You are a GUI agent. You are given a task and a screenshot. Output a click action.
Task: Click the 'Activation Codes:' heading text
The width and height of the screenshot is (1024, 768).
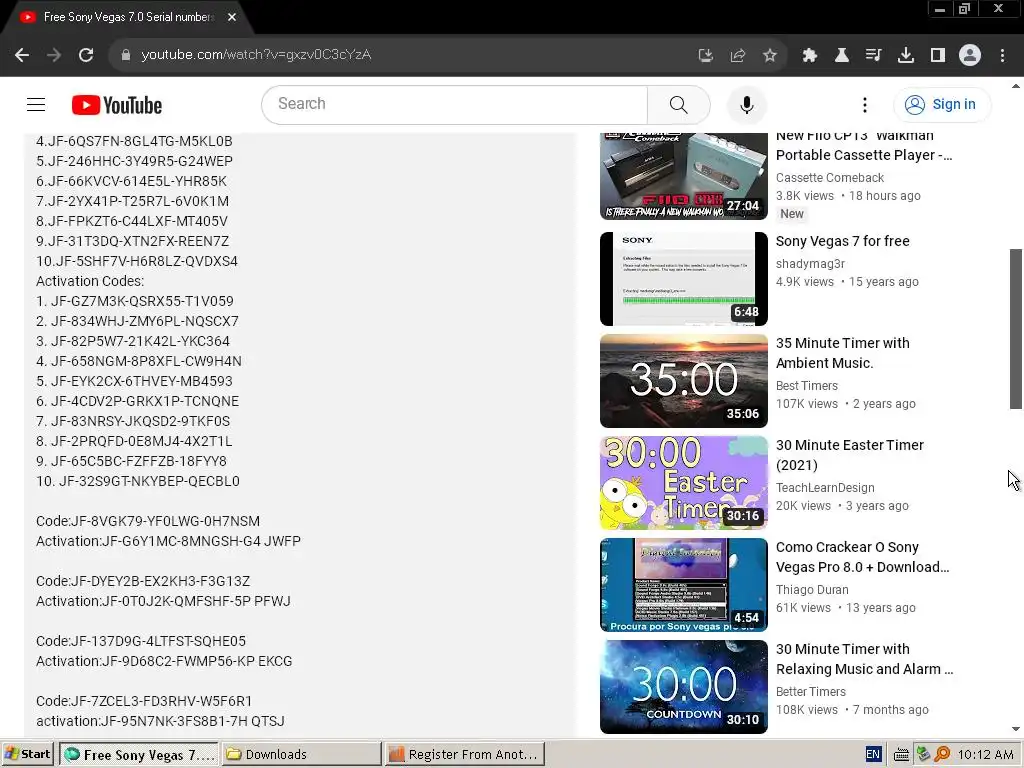(90, 281)
